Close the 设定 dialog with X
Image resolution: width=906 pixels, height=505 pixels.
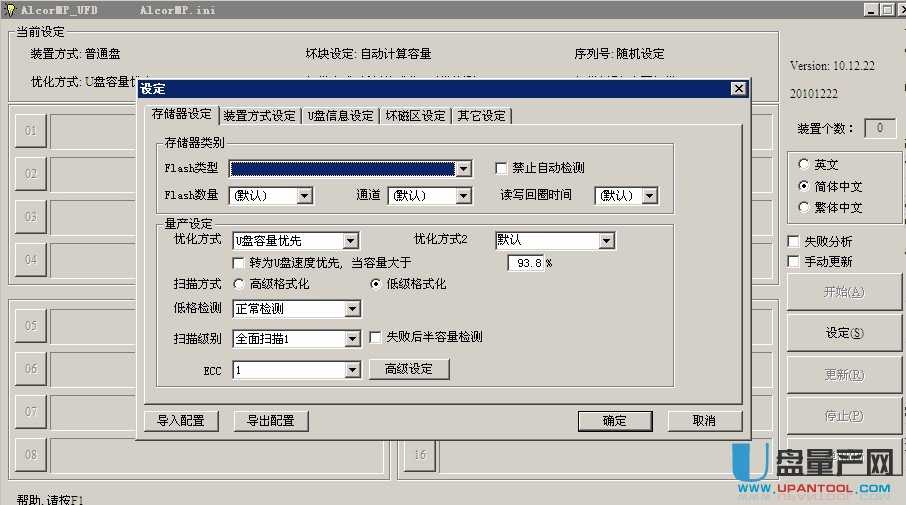[738, 89]
